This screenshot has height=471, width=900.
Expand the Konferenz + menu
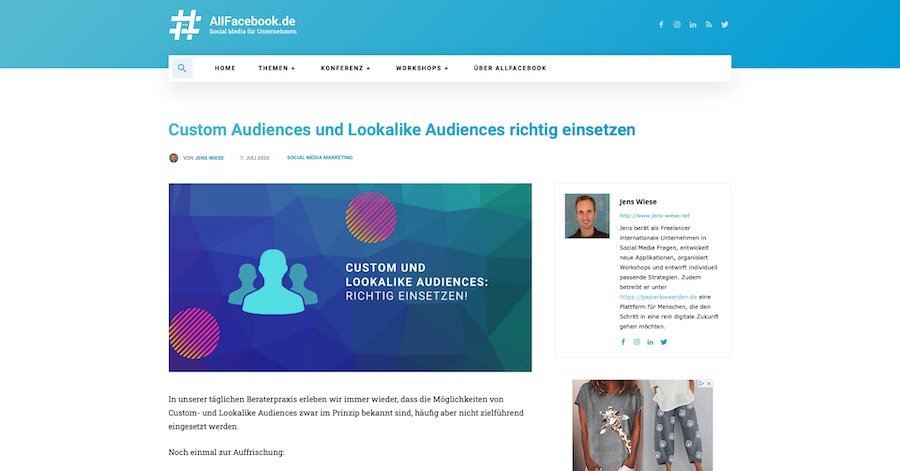coord(346,68)
